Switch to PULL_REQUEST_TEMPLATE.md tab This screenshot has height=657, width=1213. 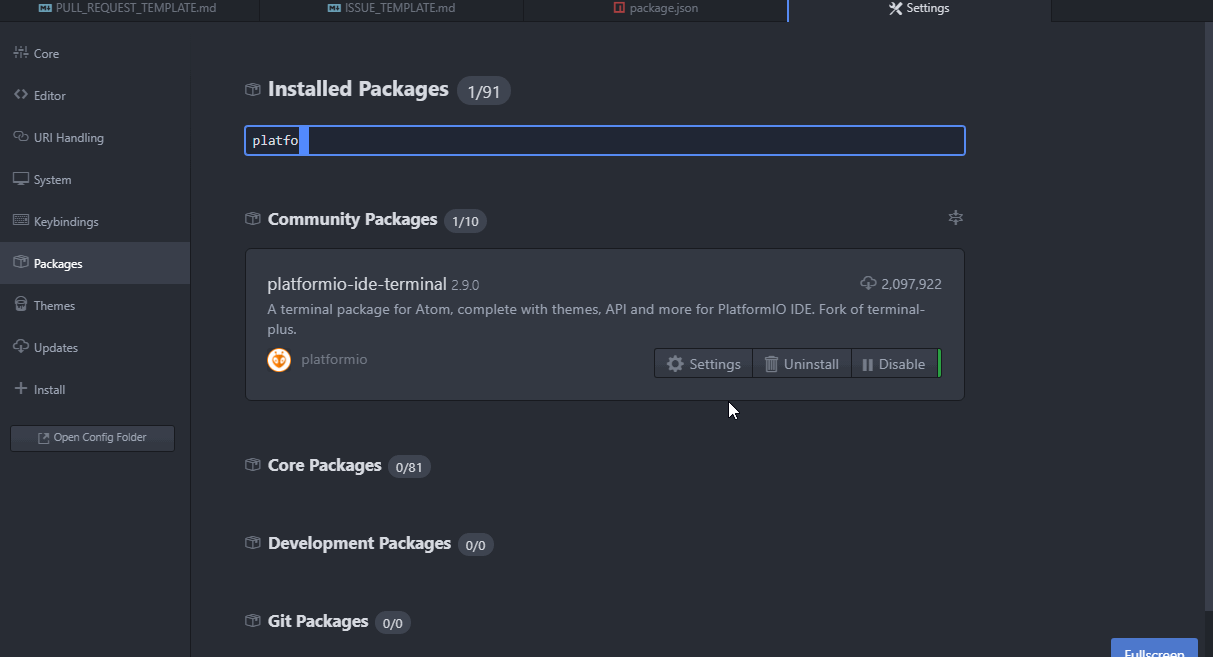129,8
